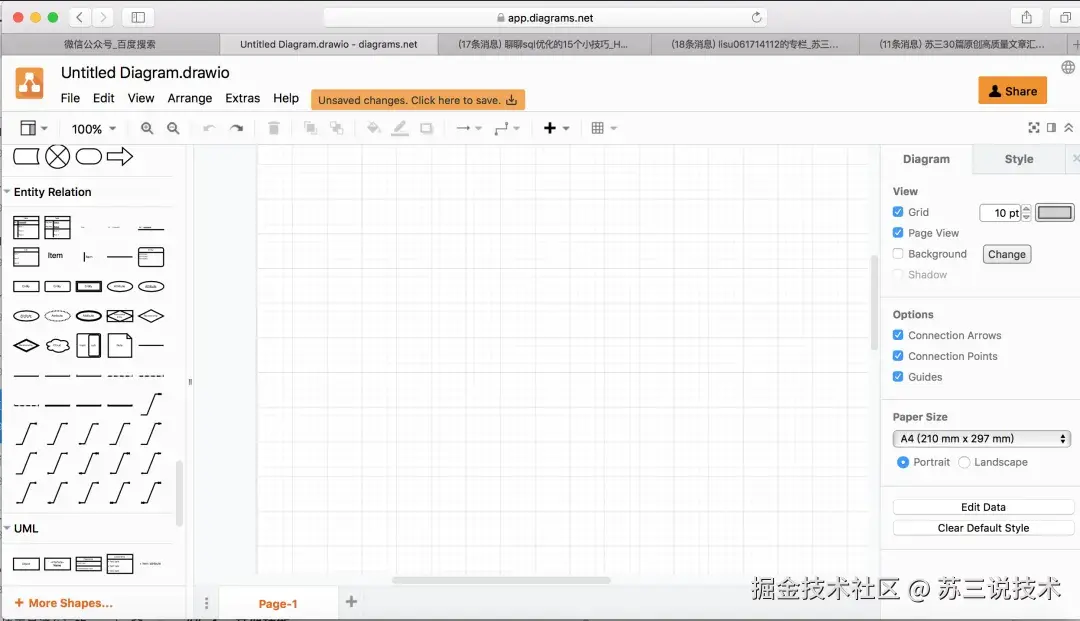
Task: Disable the Connection Arrows option
Action: [897, 335]
